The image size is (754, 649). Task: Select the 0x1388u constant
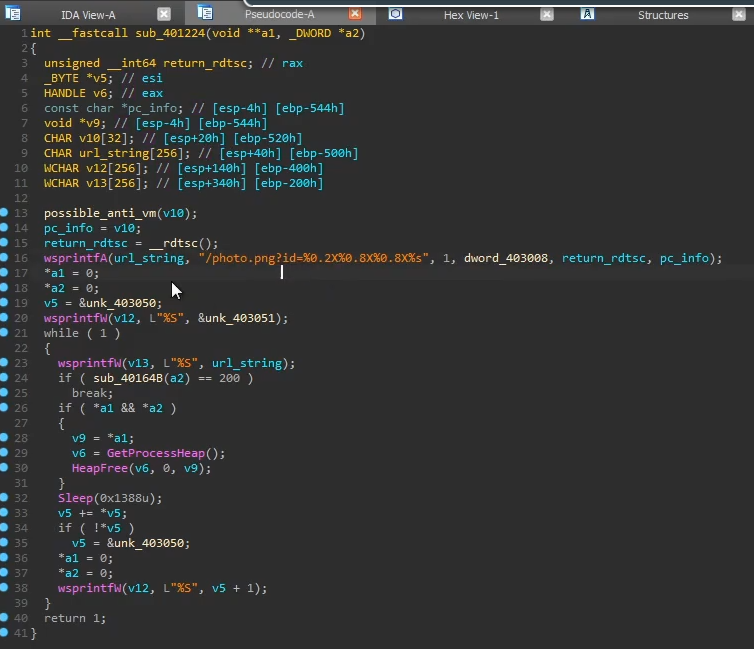(127, 498)
